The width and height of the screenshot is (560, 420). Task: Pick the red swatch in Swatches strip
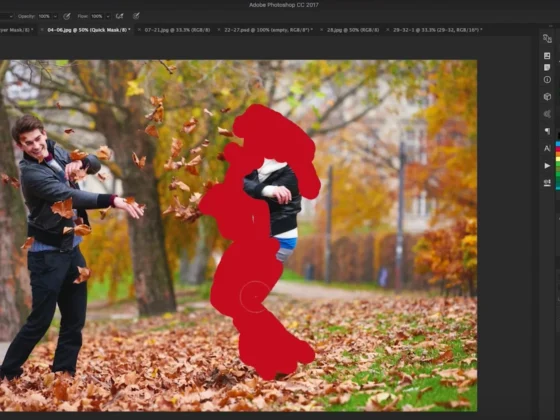click(x=558, y=149)
